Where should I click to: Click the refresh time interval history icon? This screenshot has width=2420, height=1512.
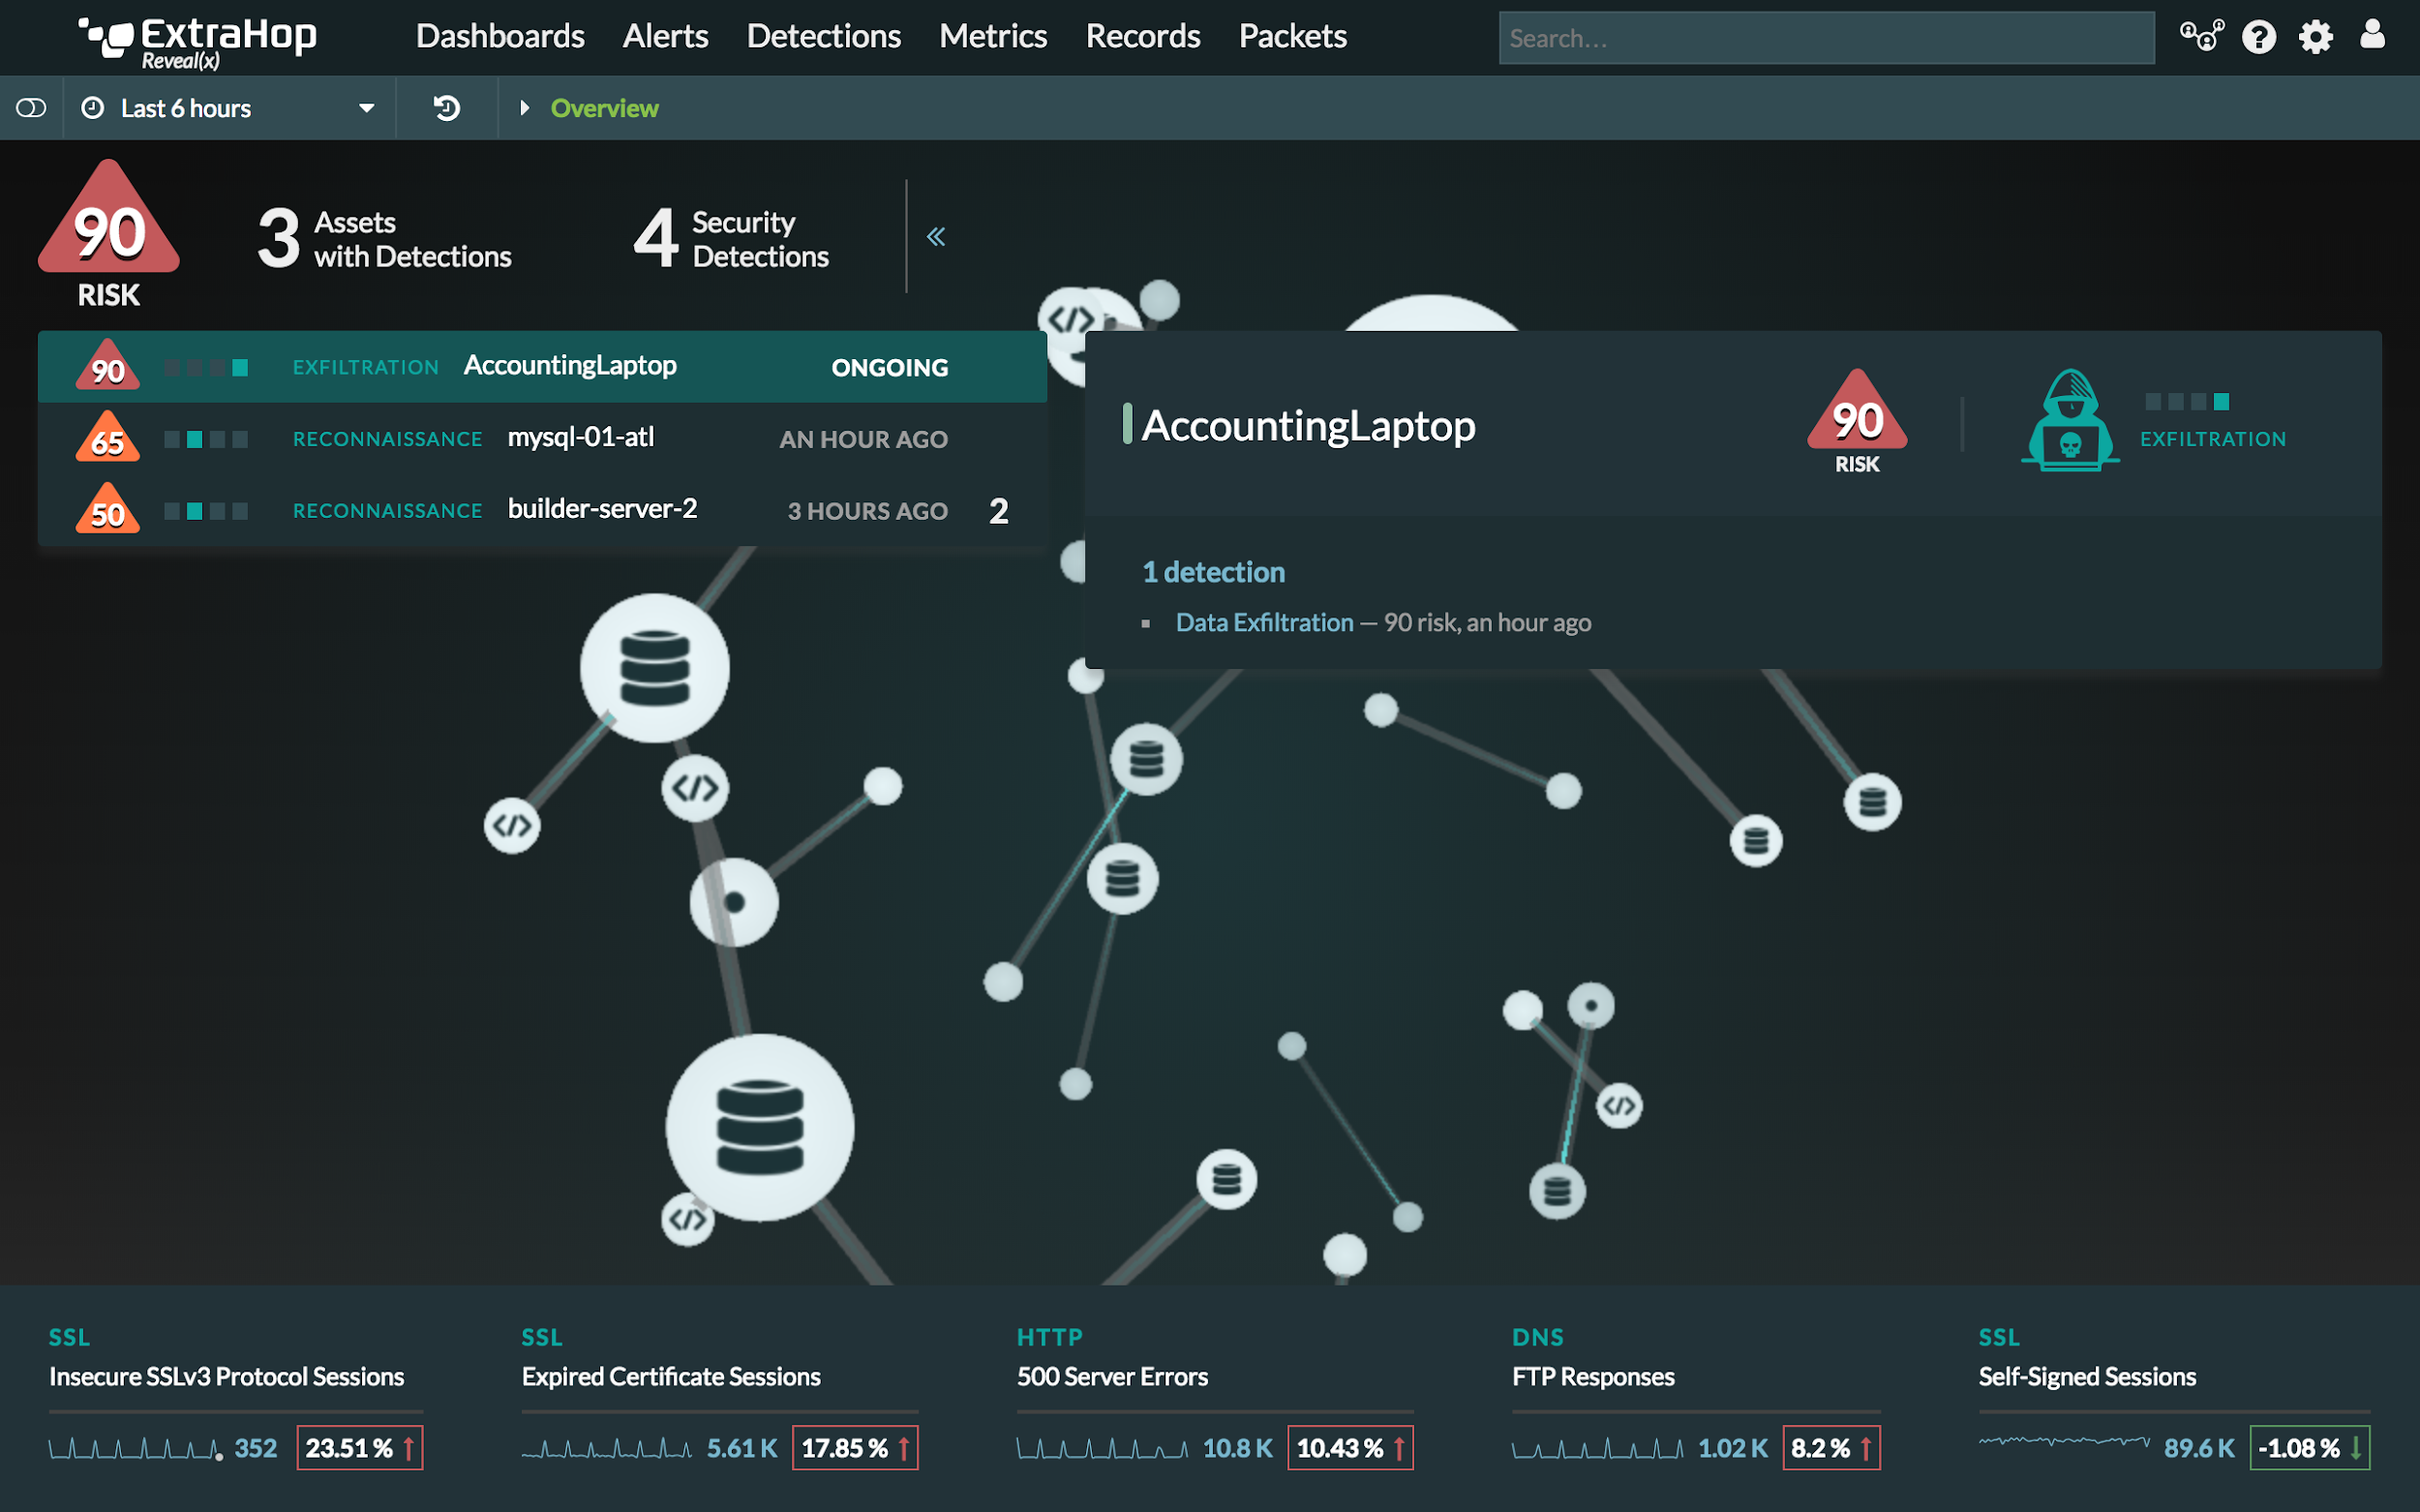click(x=447, y=108)
